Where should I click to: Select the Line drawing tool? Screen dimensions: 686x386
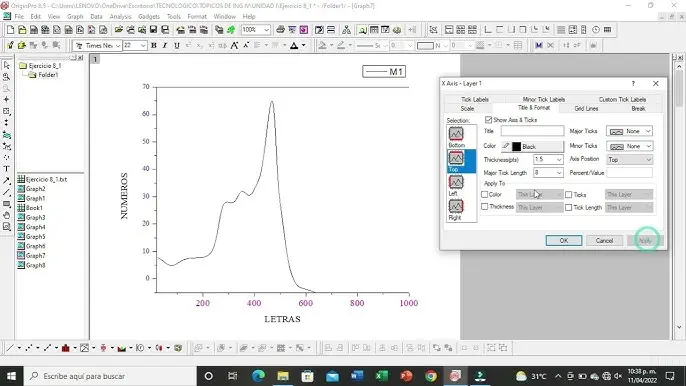[x=7, y=192]
